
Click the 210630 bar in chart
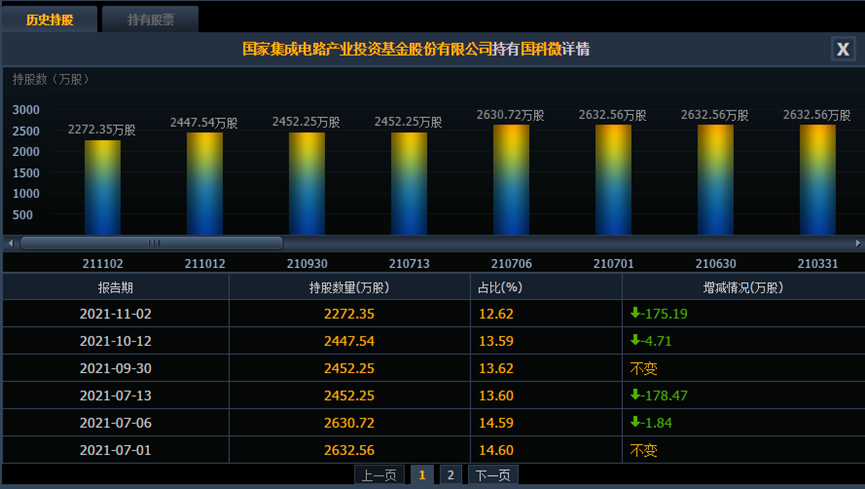tap(716, 180)
